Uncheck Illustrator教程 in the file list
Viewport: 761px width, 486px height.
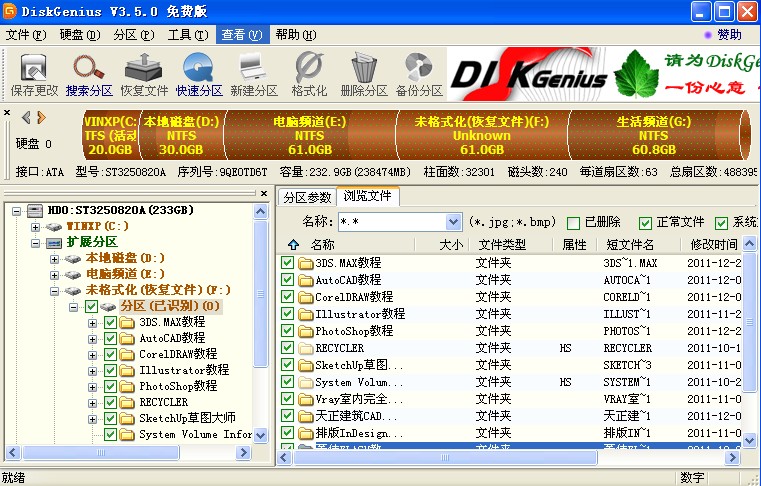click(287, 314)
